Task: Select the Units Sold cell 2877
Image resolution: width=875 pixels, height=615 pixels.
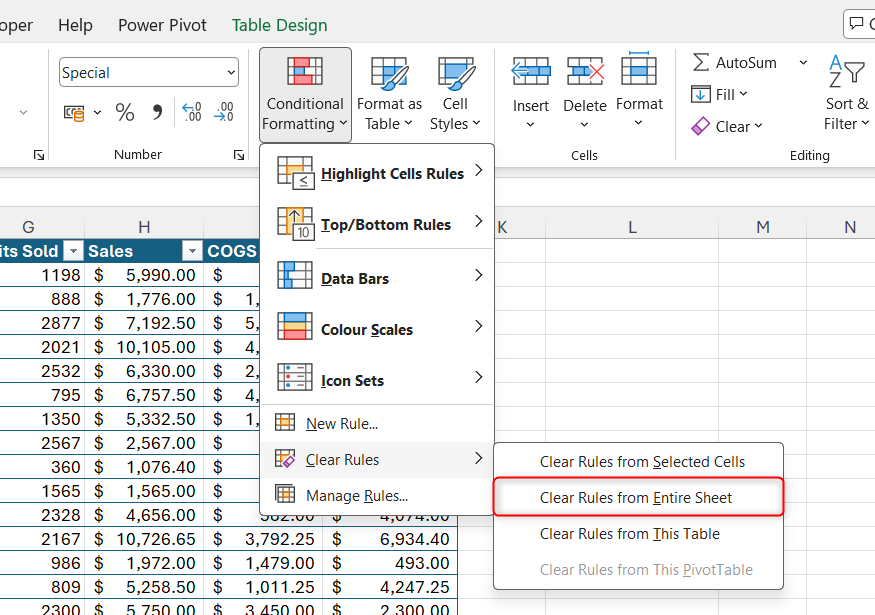Action: (42, 323)
